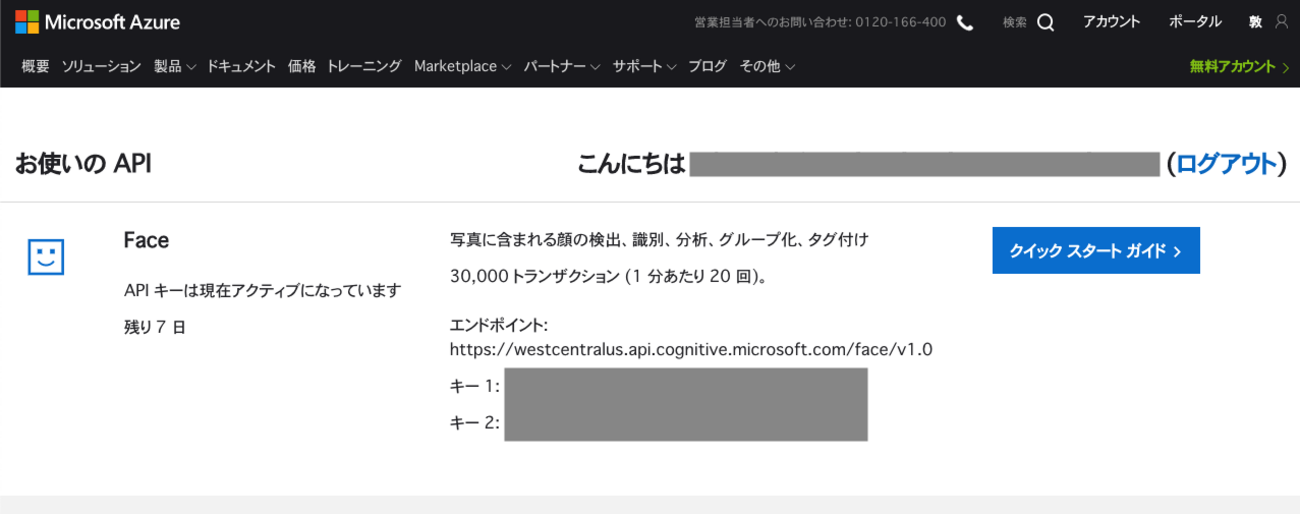
Task: Expand the Marketplace dropdown menu
Action: tap(462, 66)
